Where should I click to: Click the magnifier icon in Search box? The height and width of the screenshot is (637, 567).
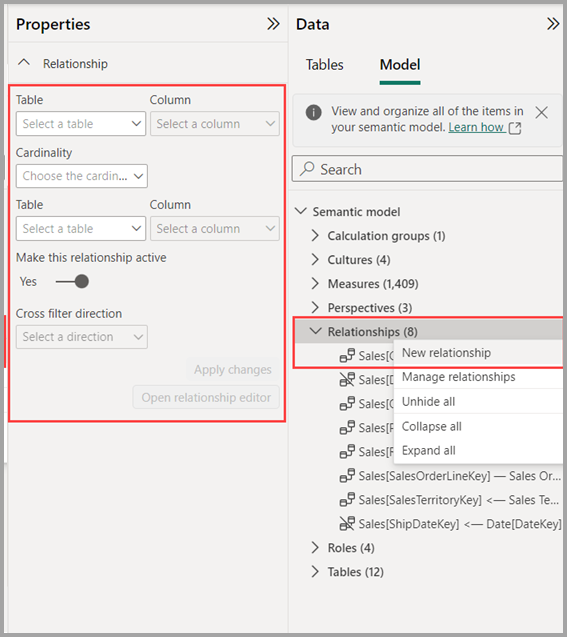[307, 169]
